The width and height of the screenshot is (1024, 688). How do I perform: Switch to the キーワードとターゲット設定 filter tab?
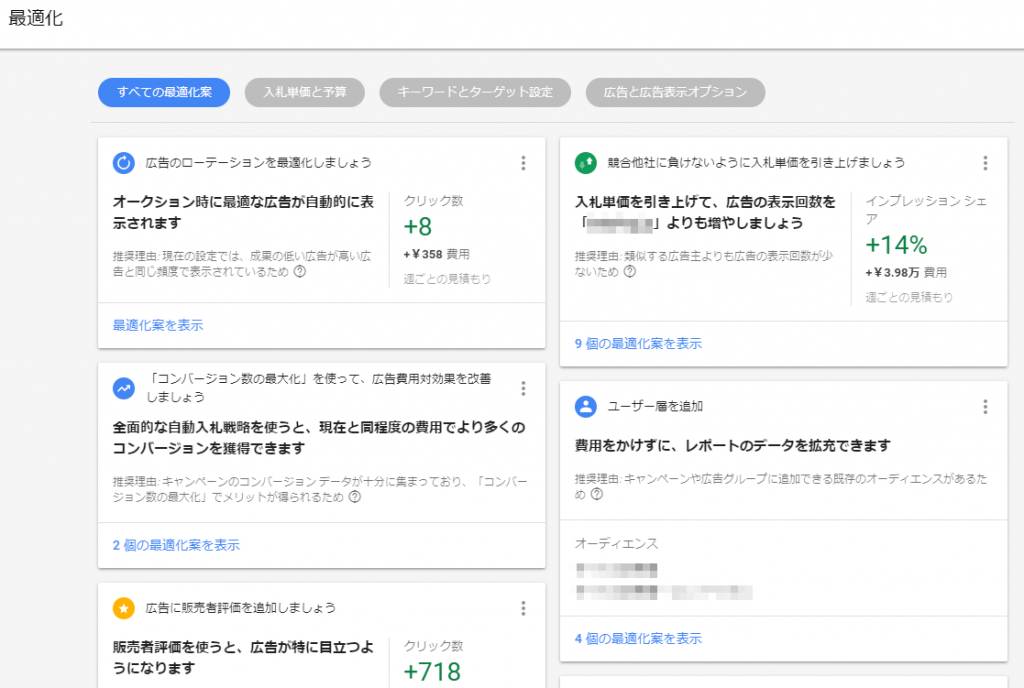[475, 92]
